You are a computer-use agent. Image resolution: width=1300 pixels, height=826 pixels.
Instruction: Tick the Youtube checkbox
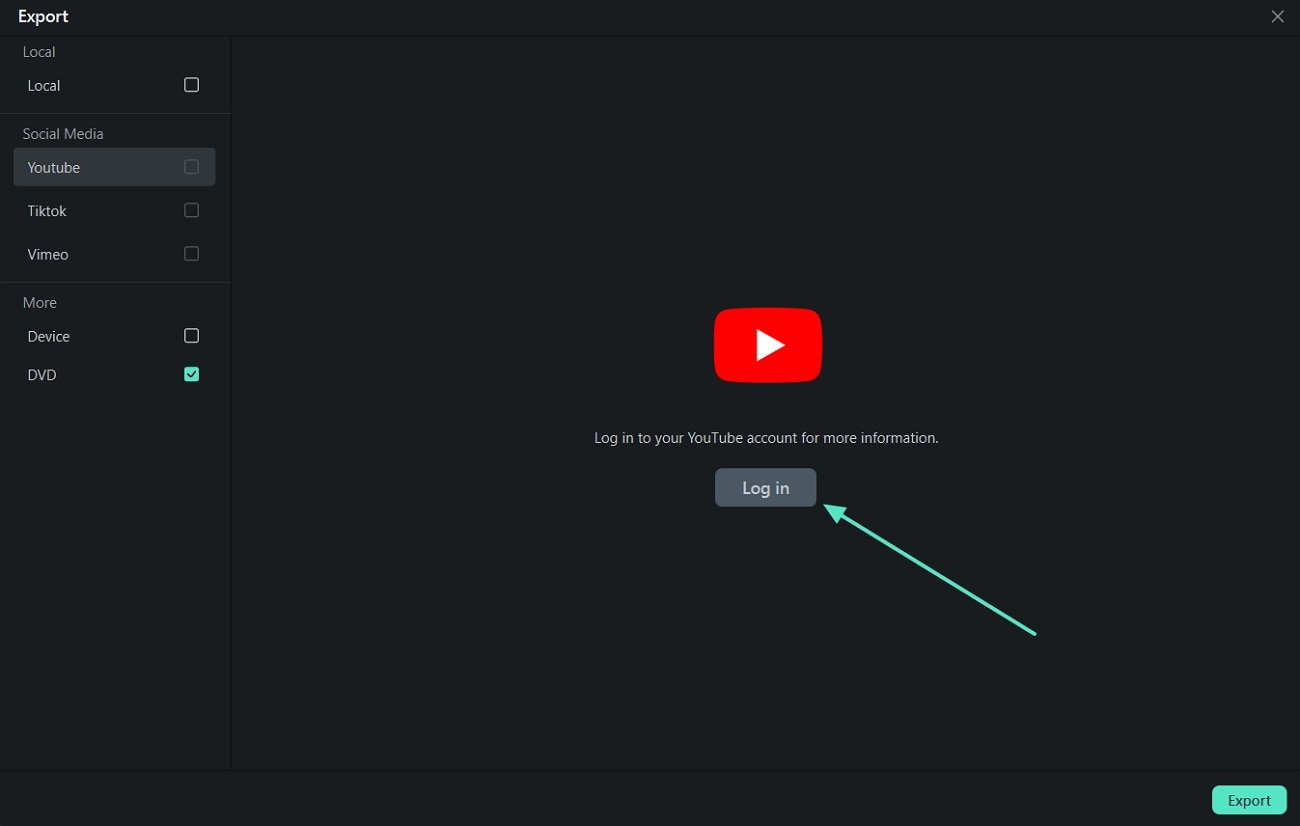click(x=191, y=167)
